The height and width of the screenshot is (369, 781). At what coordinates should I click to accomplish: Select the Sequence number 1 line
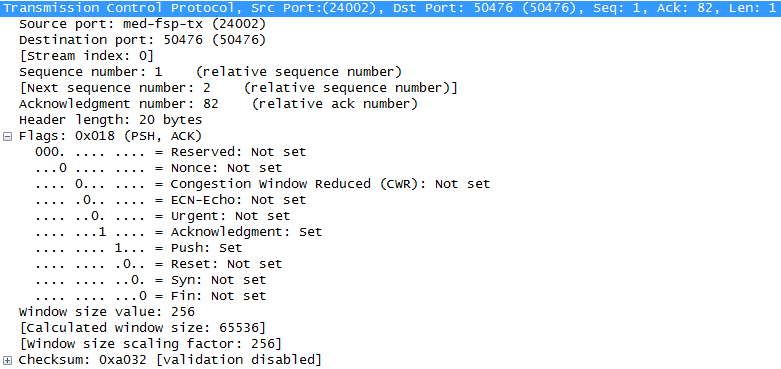click(210, 72)
